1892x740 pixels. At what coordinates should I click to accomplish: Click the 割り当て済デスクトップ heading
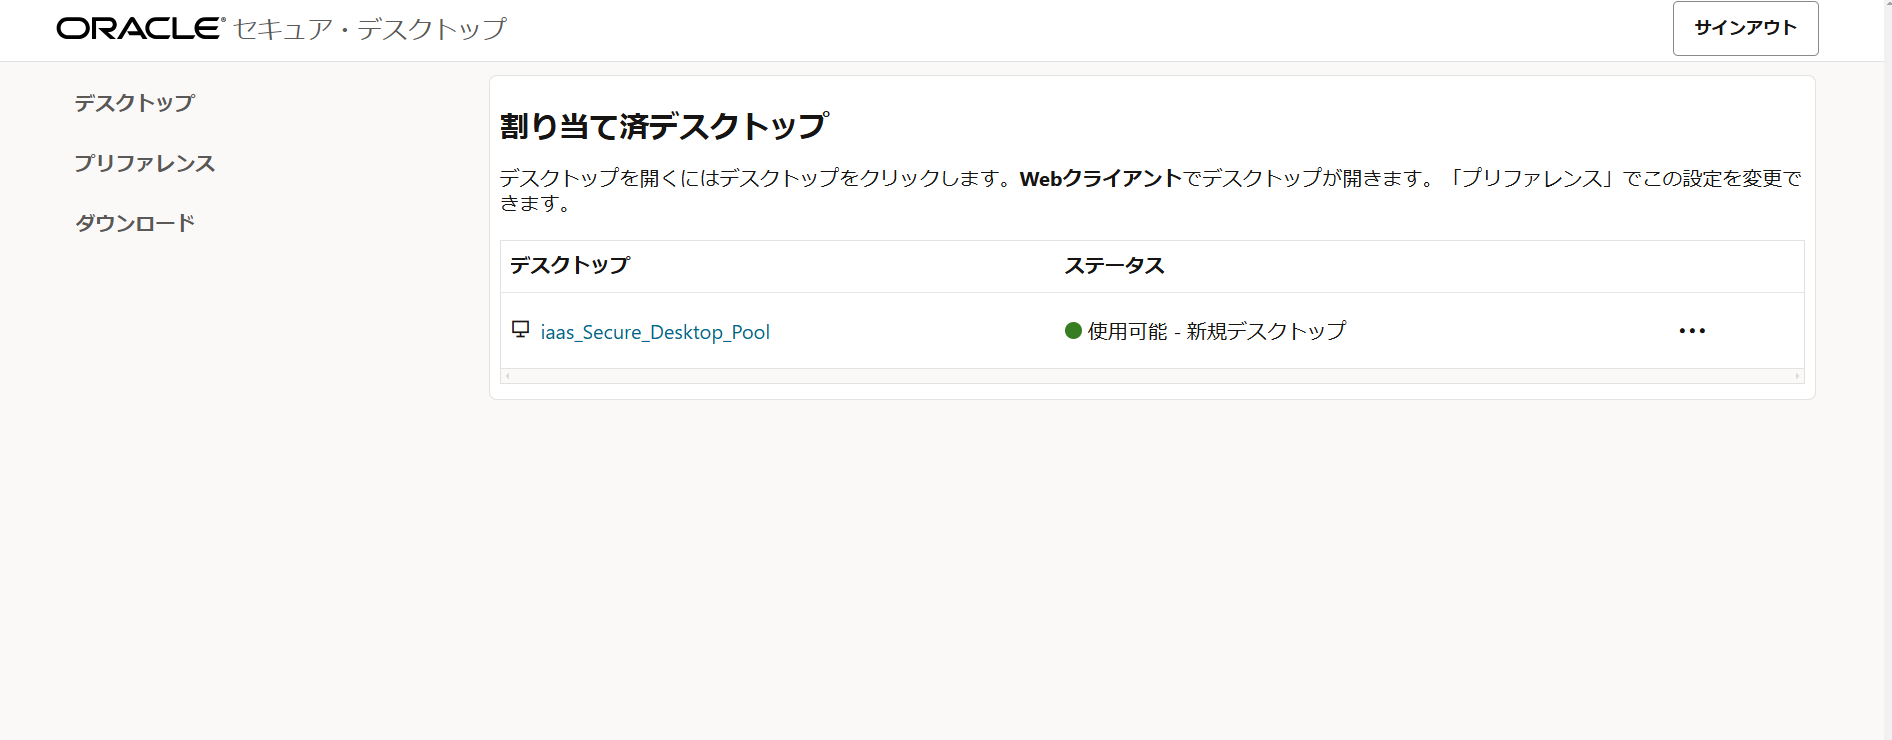tap(664, 126)
